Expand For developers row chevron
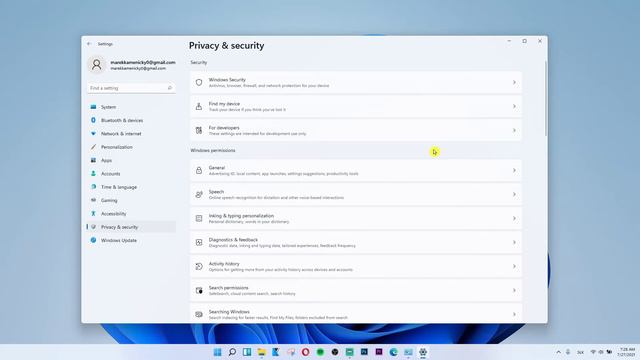This screenshot has height=360, width=640. pos(514,130)
